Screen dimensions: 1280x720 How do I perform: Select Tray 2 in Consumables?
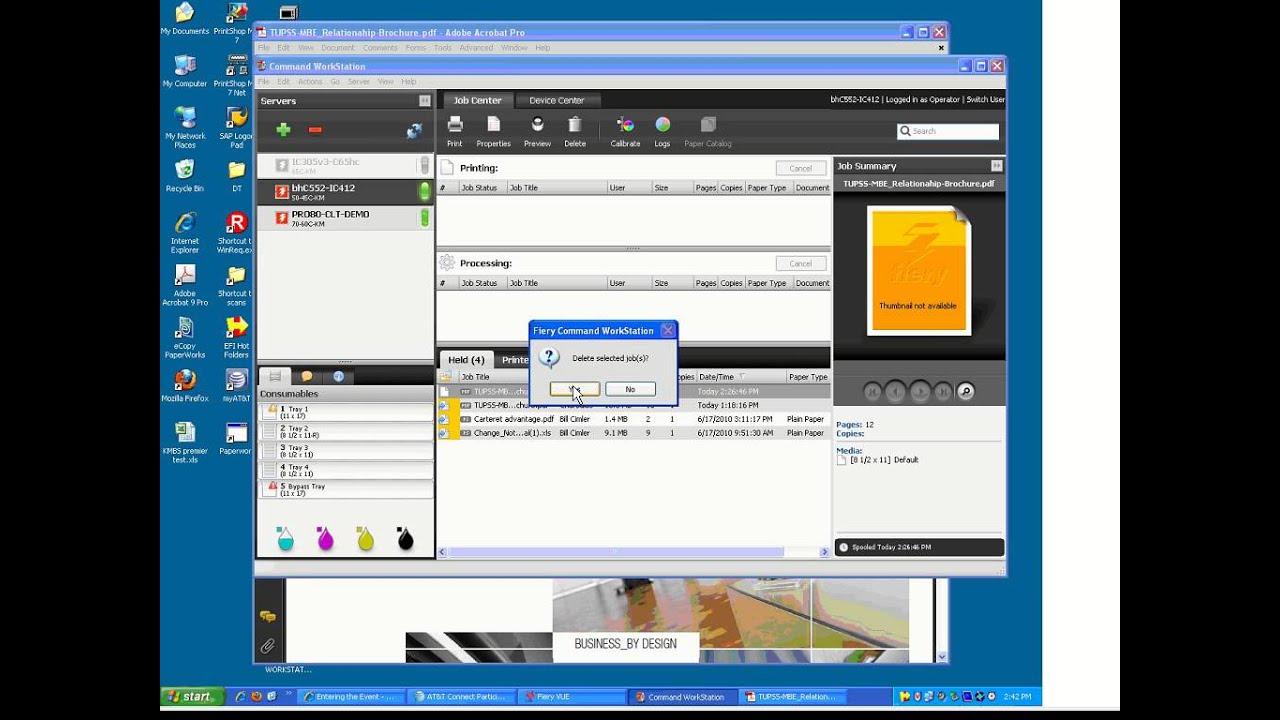point(346,431)
